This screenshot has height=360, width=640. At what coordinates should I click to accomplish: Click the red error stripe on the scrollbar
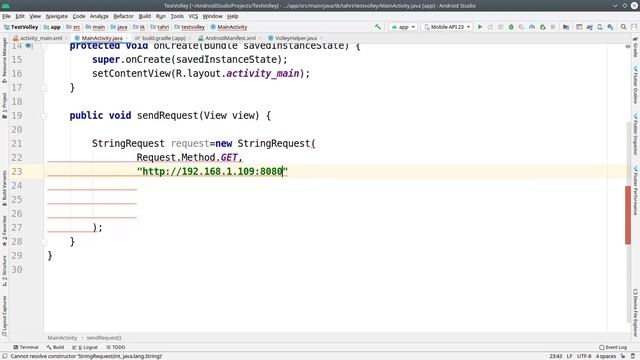tap(628, 215)
